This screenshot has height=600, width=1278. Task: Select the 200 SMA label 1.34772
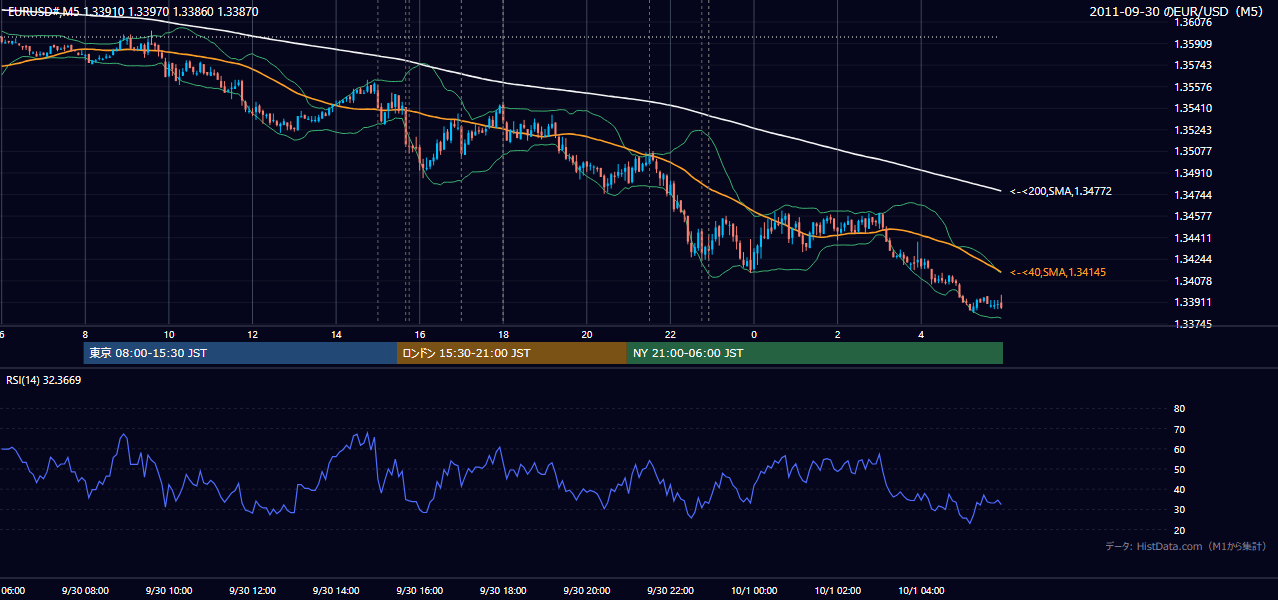tap(1060, 190)
